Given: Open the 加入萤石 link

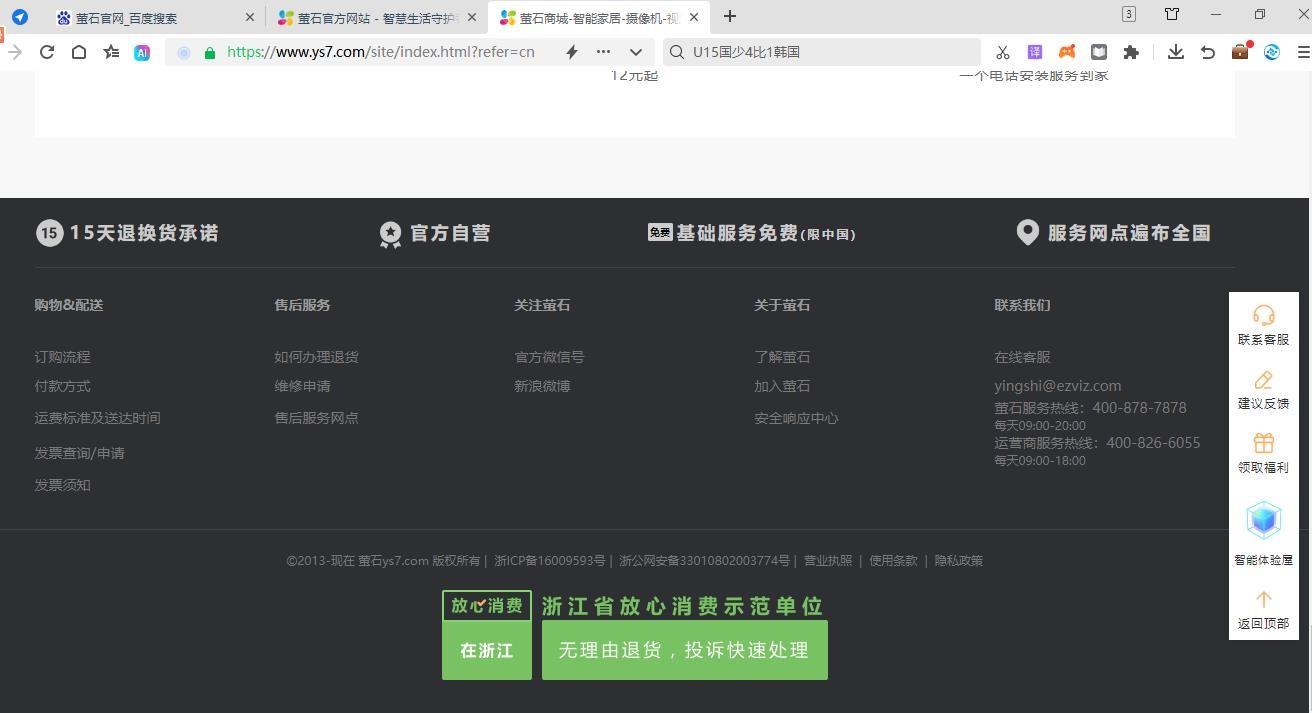Looking at the screenshot, I should (782, 386).
